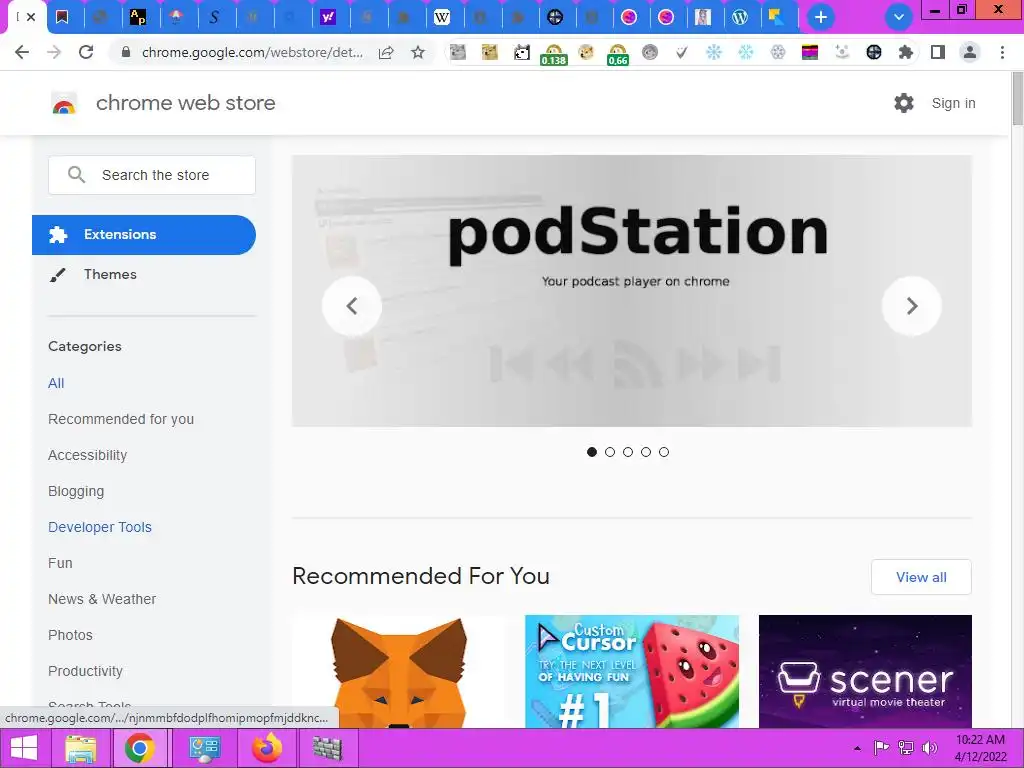Switch to the tab with Ap icon
This screenshot has height=768, width=1024.
coord(138,18)
